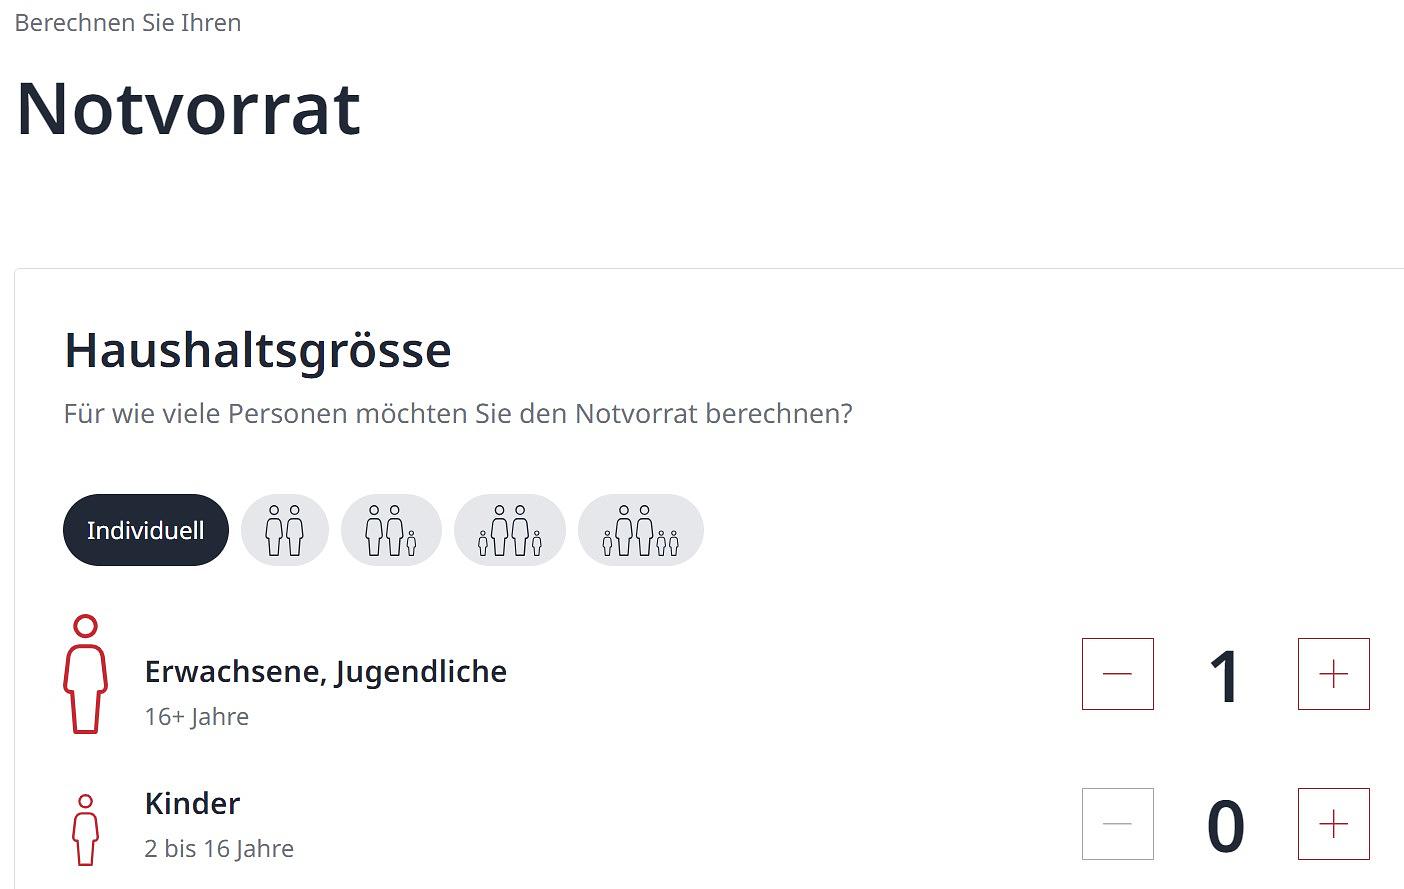Add one child with the Kinder plus button
Image resolution: width=1404 pixels, height=889 pixels.
1333,824
